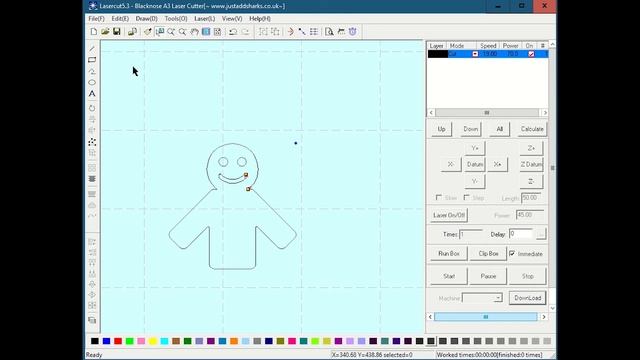Select the black layer color cell

438,54
